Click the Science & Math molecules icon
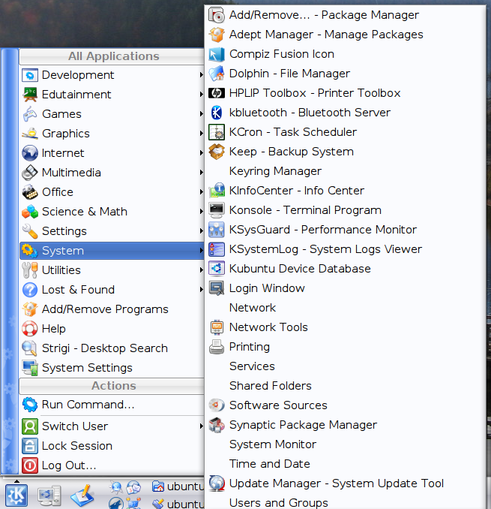The height and width of the screenshot is (509, 491). 30,212
